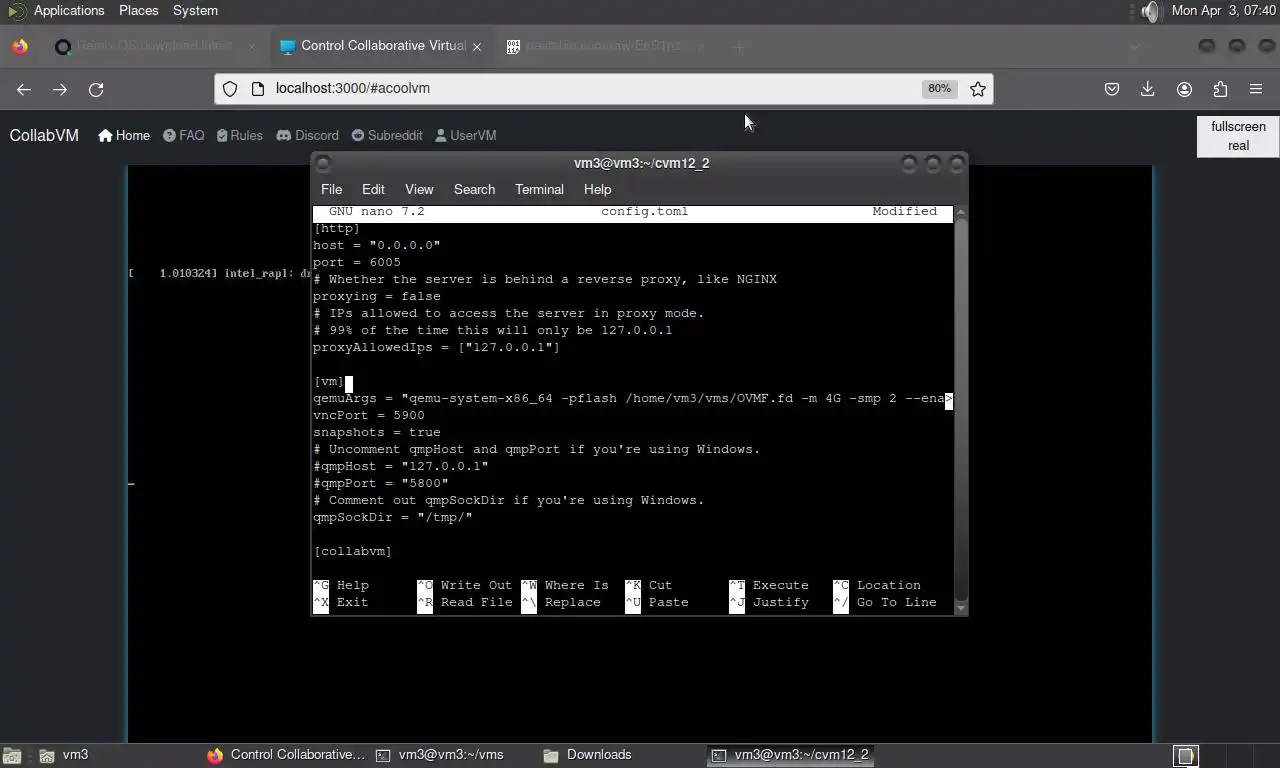Screen dimensions: 1280x768
Task: Switch to Control Collaborative Firefox taskbar item
Action: pos(286,755)
